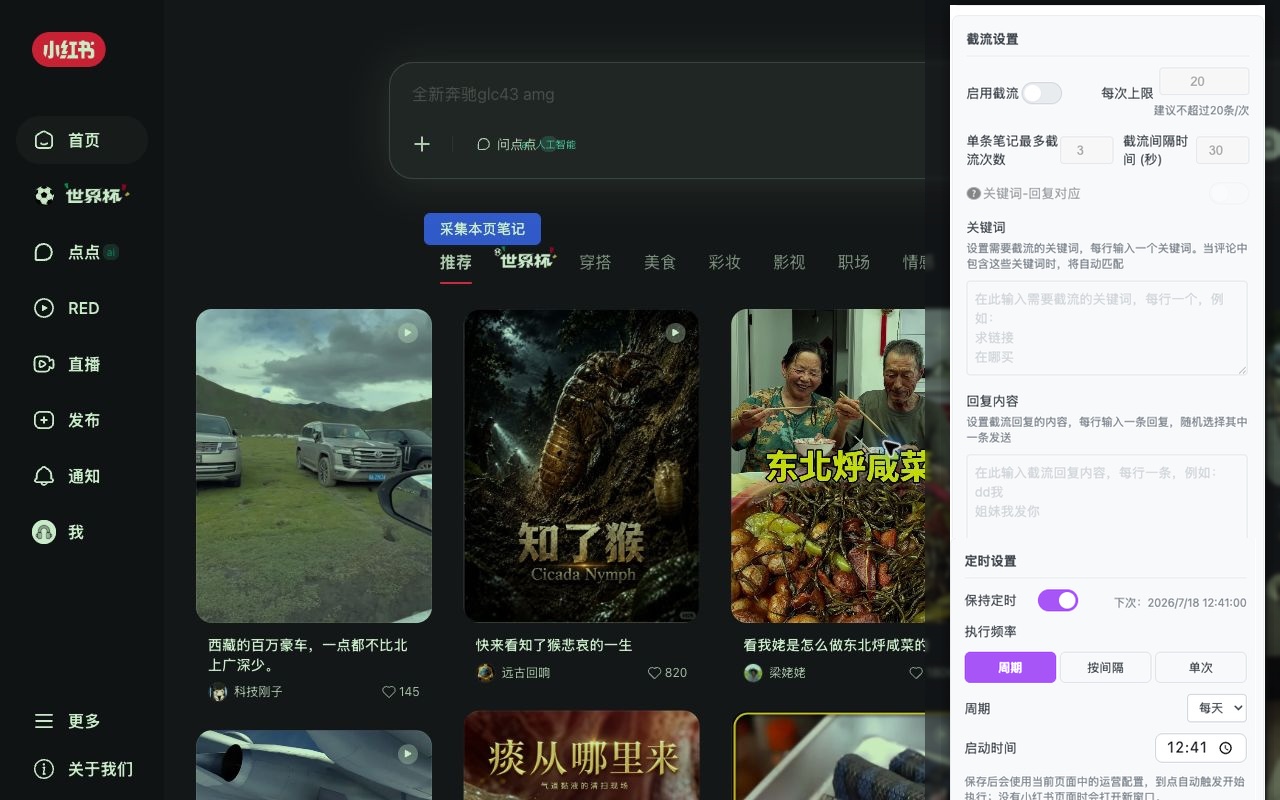Click the 关键词 textarea
This screenshot has width=1280, height=800.
[1107, 328]
